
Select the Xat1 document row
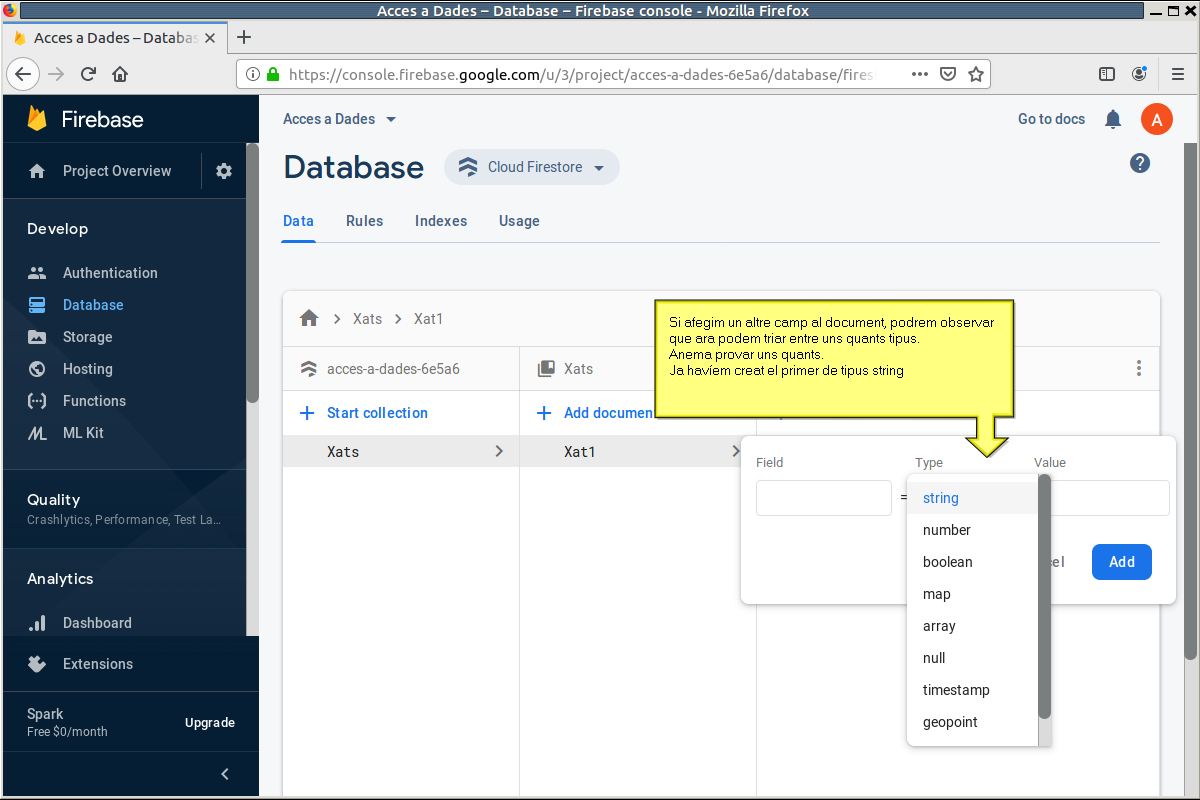click(638, 451)
